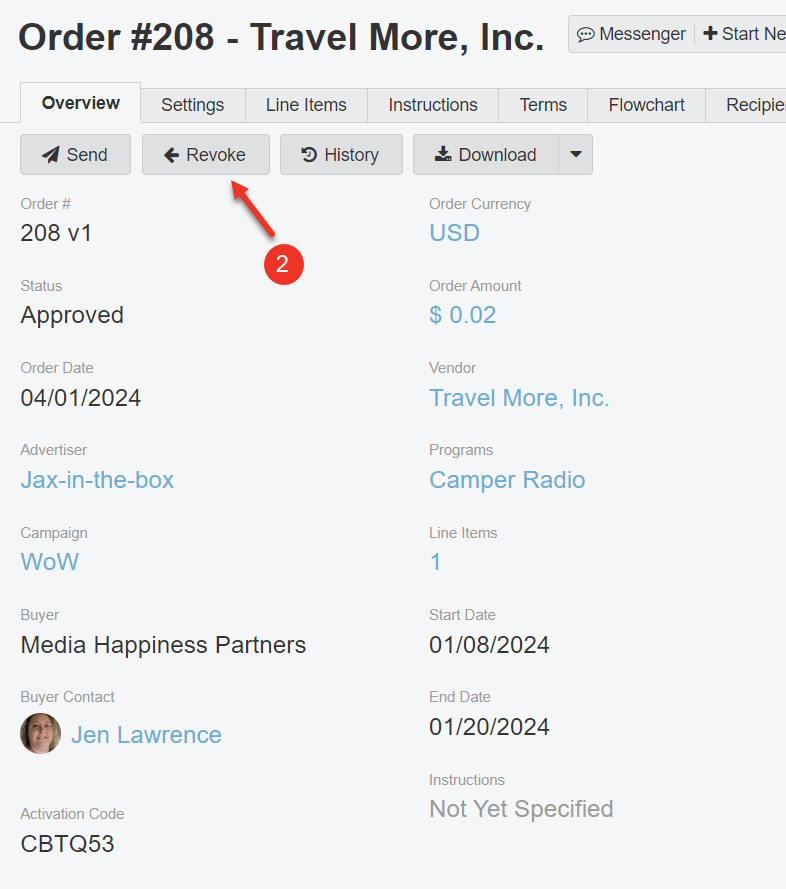
Task: Open the order History
Action: pos(341,155)
